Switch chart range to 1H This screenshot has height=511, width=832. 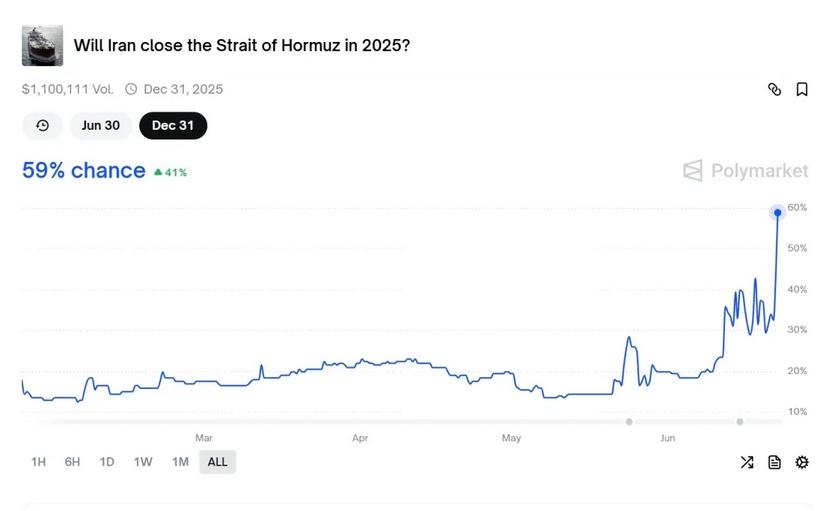(38, 462)
